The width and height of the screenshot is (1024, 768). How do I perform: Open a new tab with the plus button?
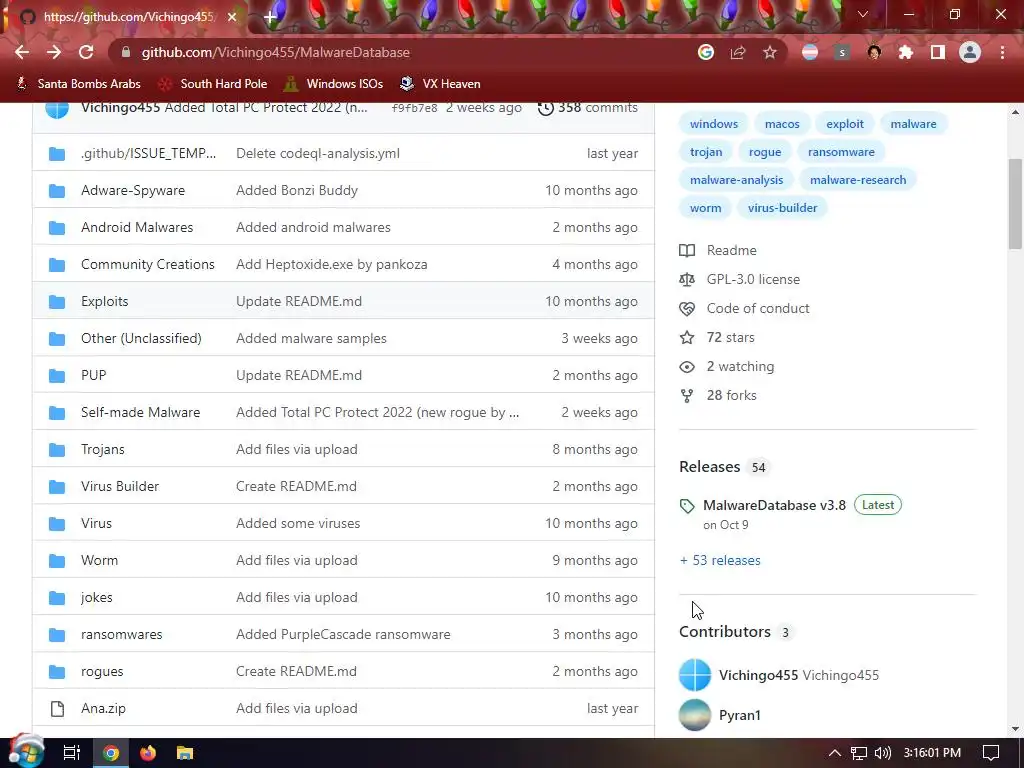(x=270, y=17)
